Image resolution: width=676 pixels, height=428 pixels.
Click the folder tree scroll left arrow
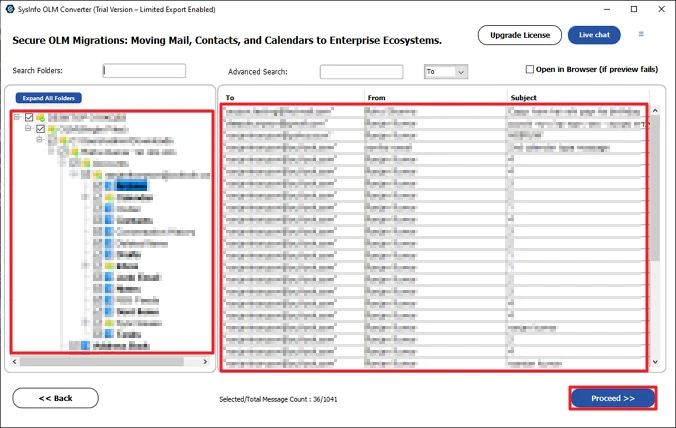pos(15,362)
